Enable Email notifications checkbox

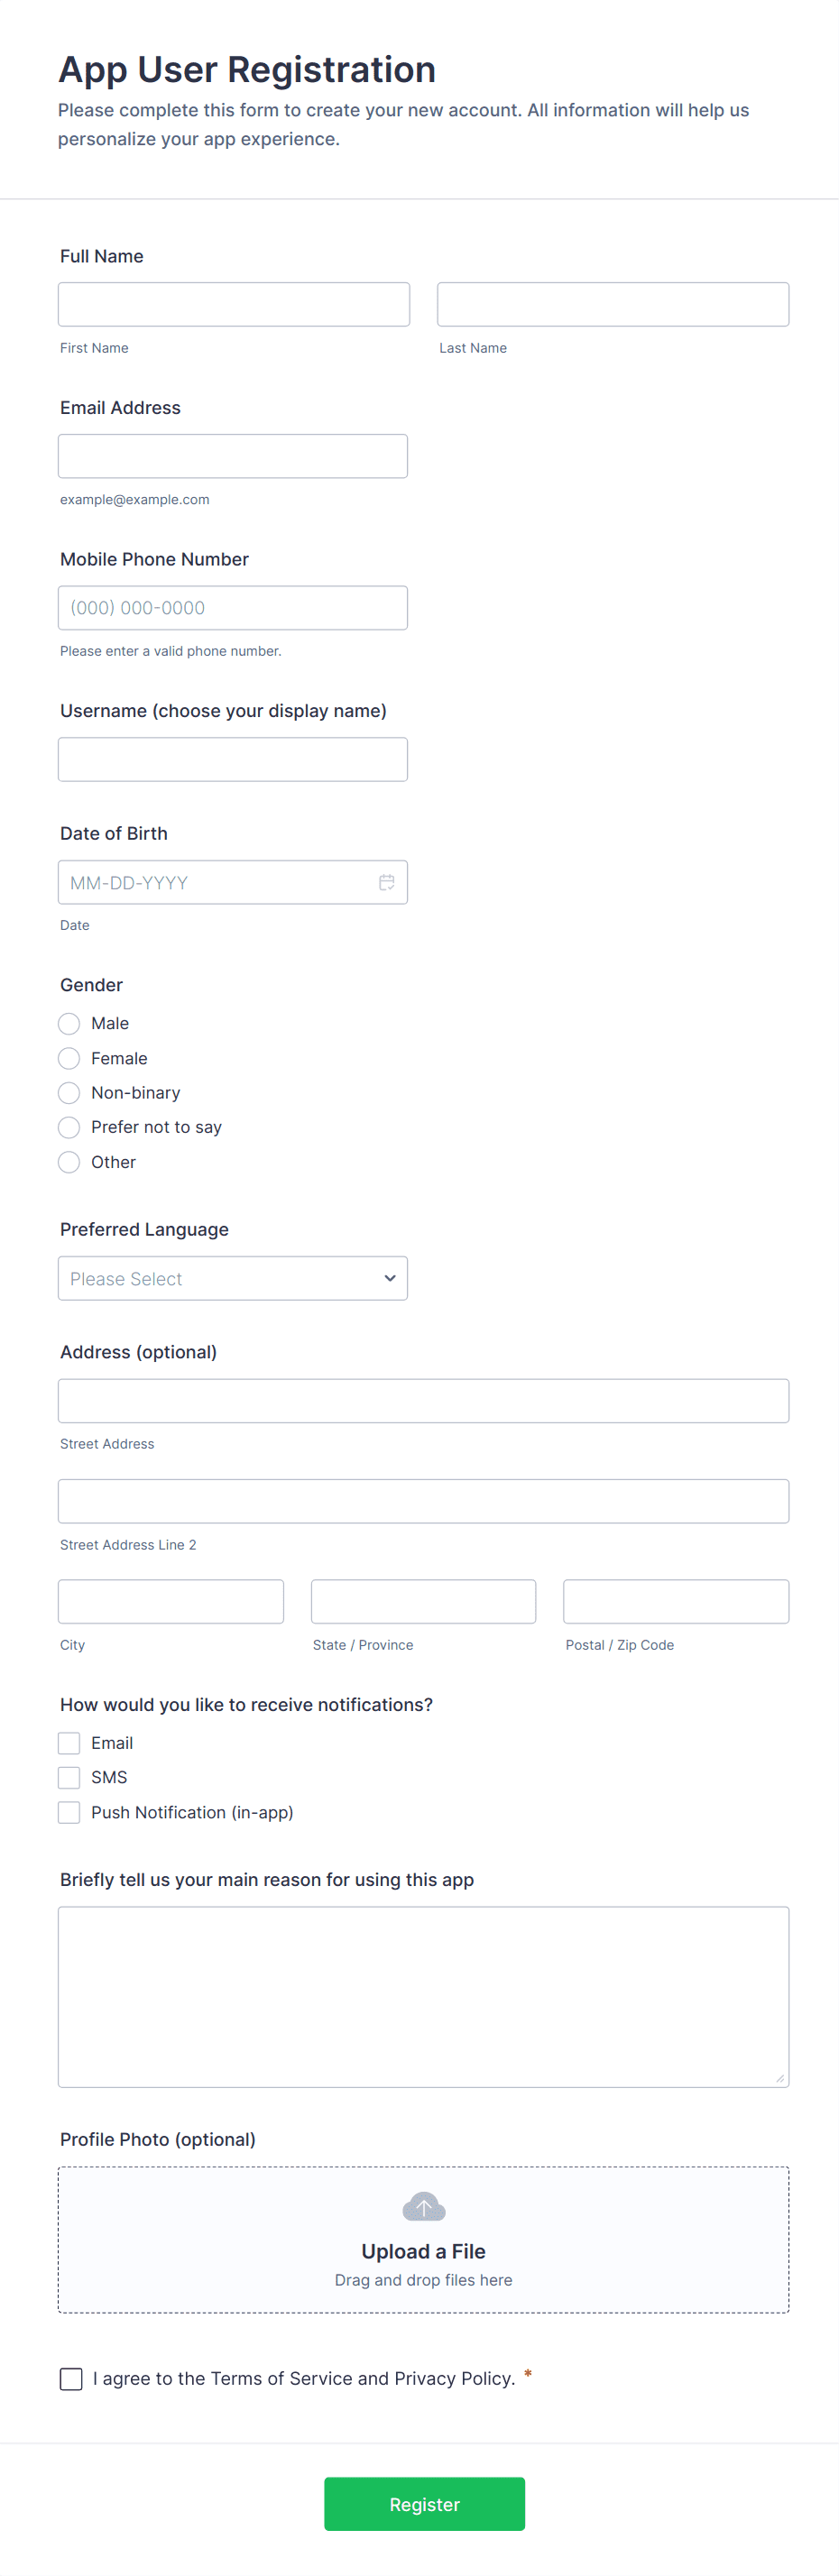point(69,1743)
